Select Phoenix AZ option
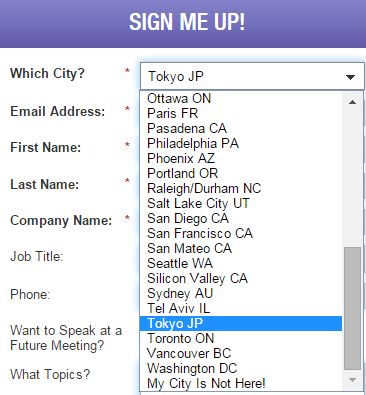 (x=241, y=158)
